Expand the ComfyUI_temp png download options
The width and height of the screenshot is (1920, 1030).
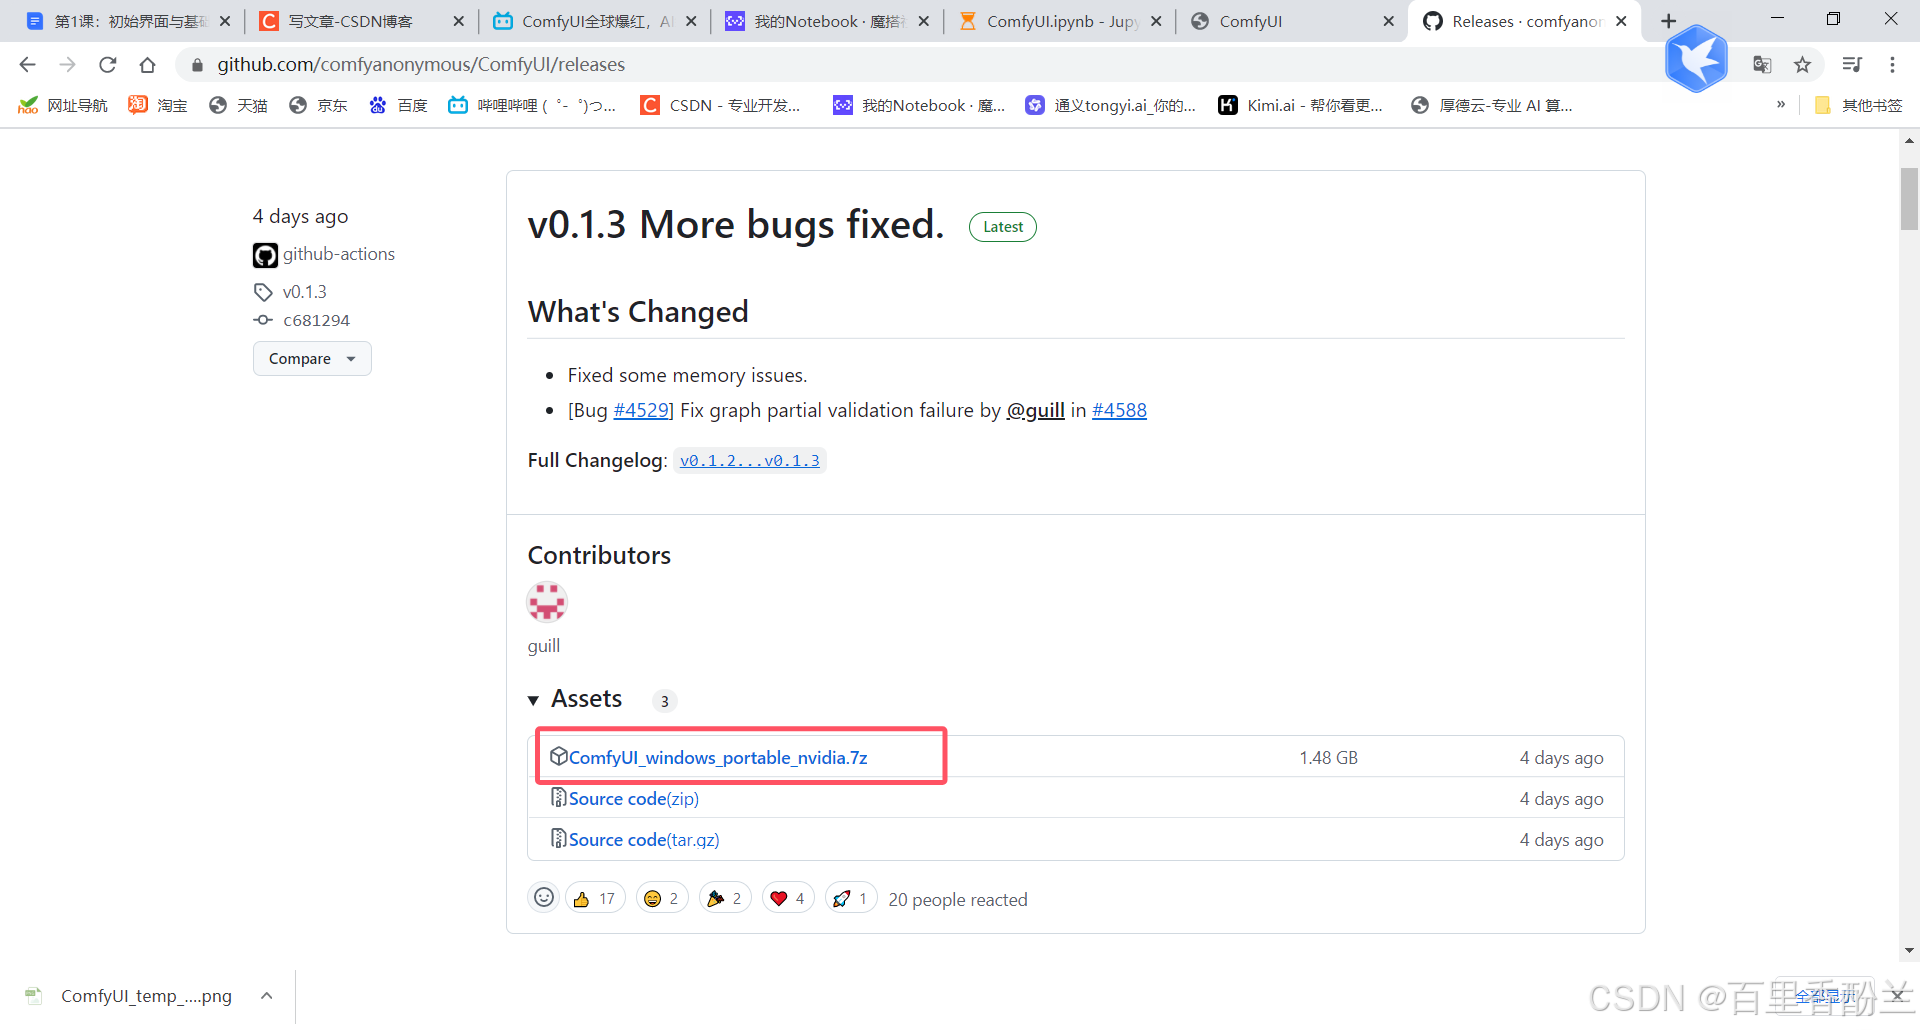tap(267, 996)
